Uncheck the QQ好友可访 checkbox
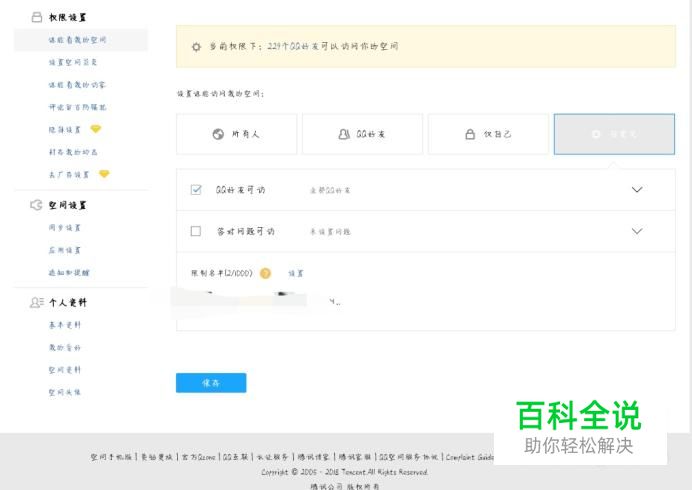The image size is (692, 490). point(196,190)
